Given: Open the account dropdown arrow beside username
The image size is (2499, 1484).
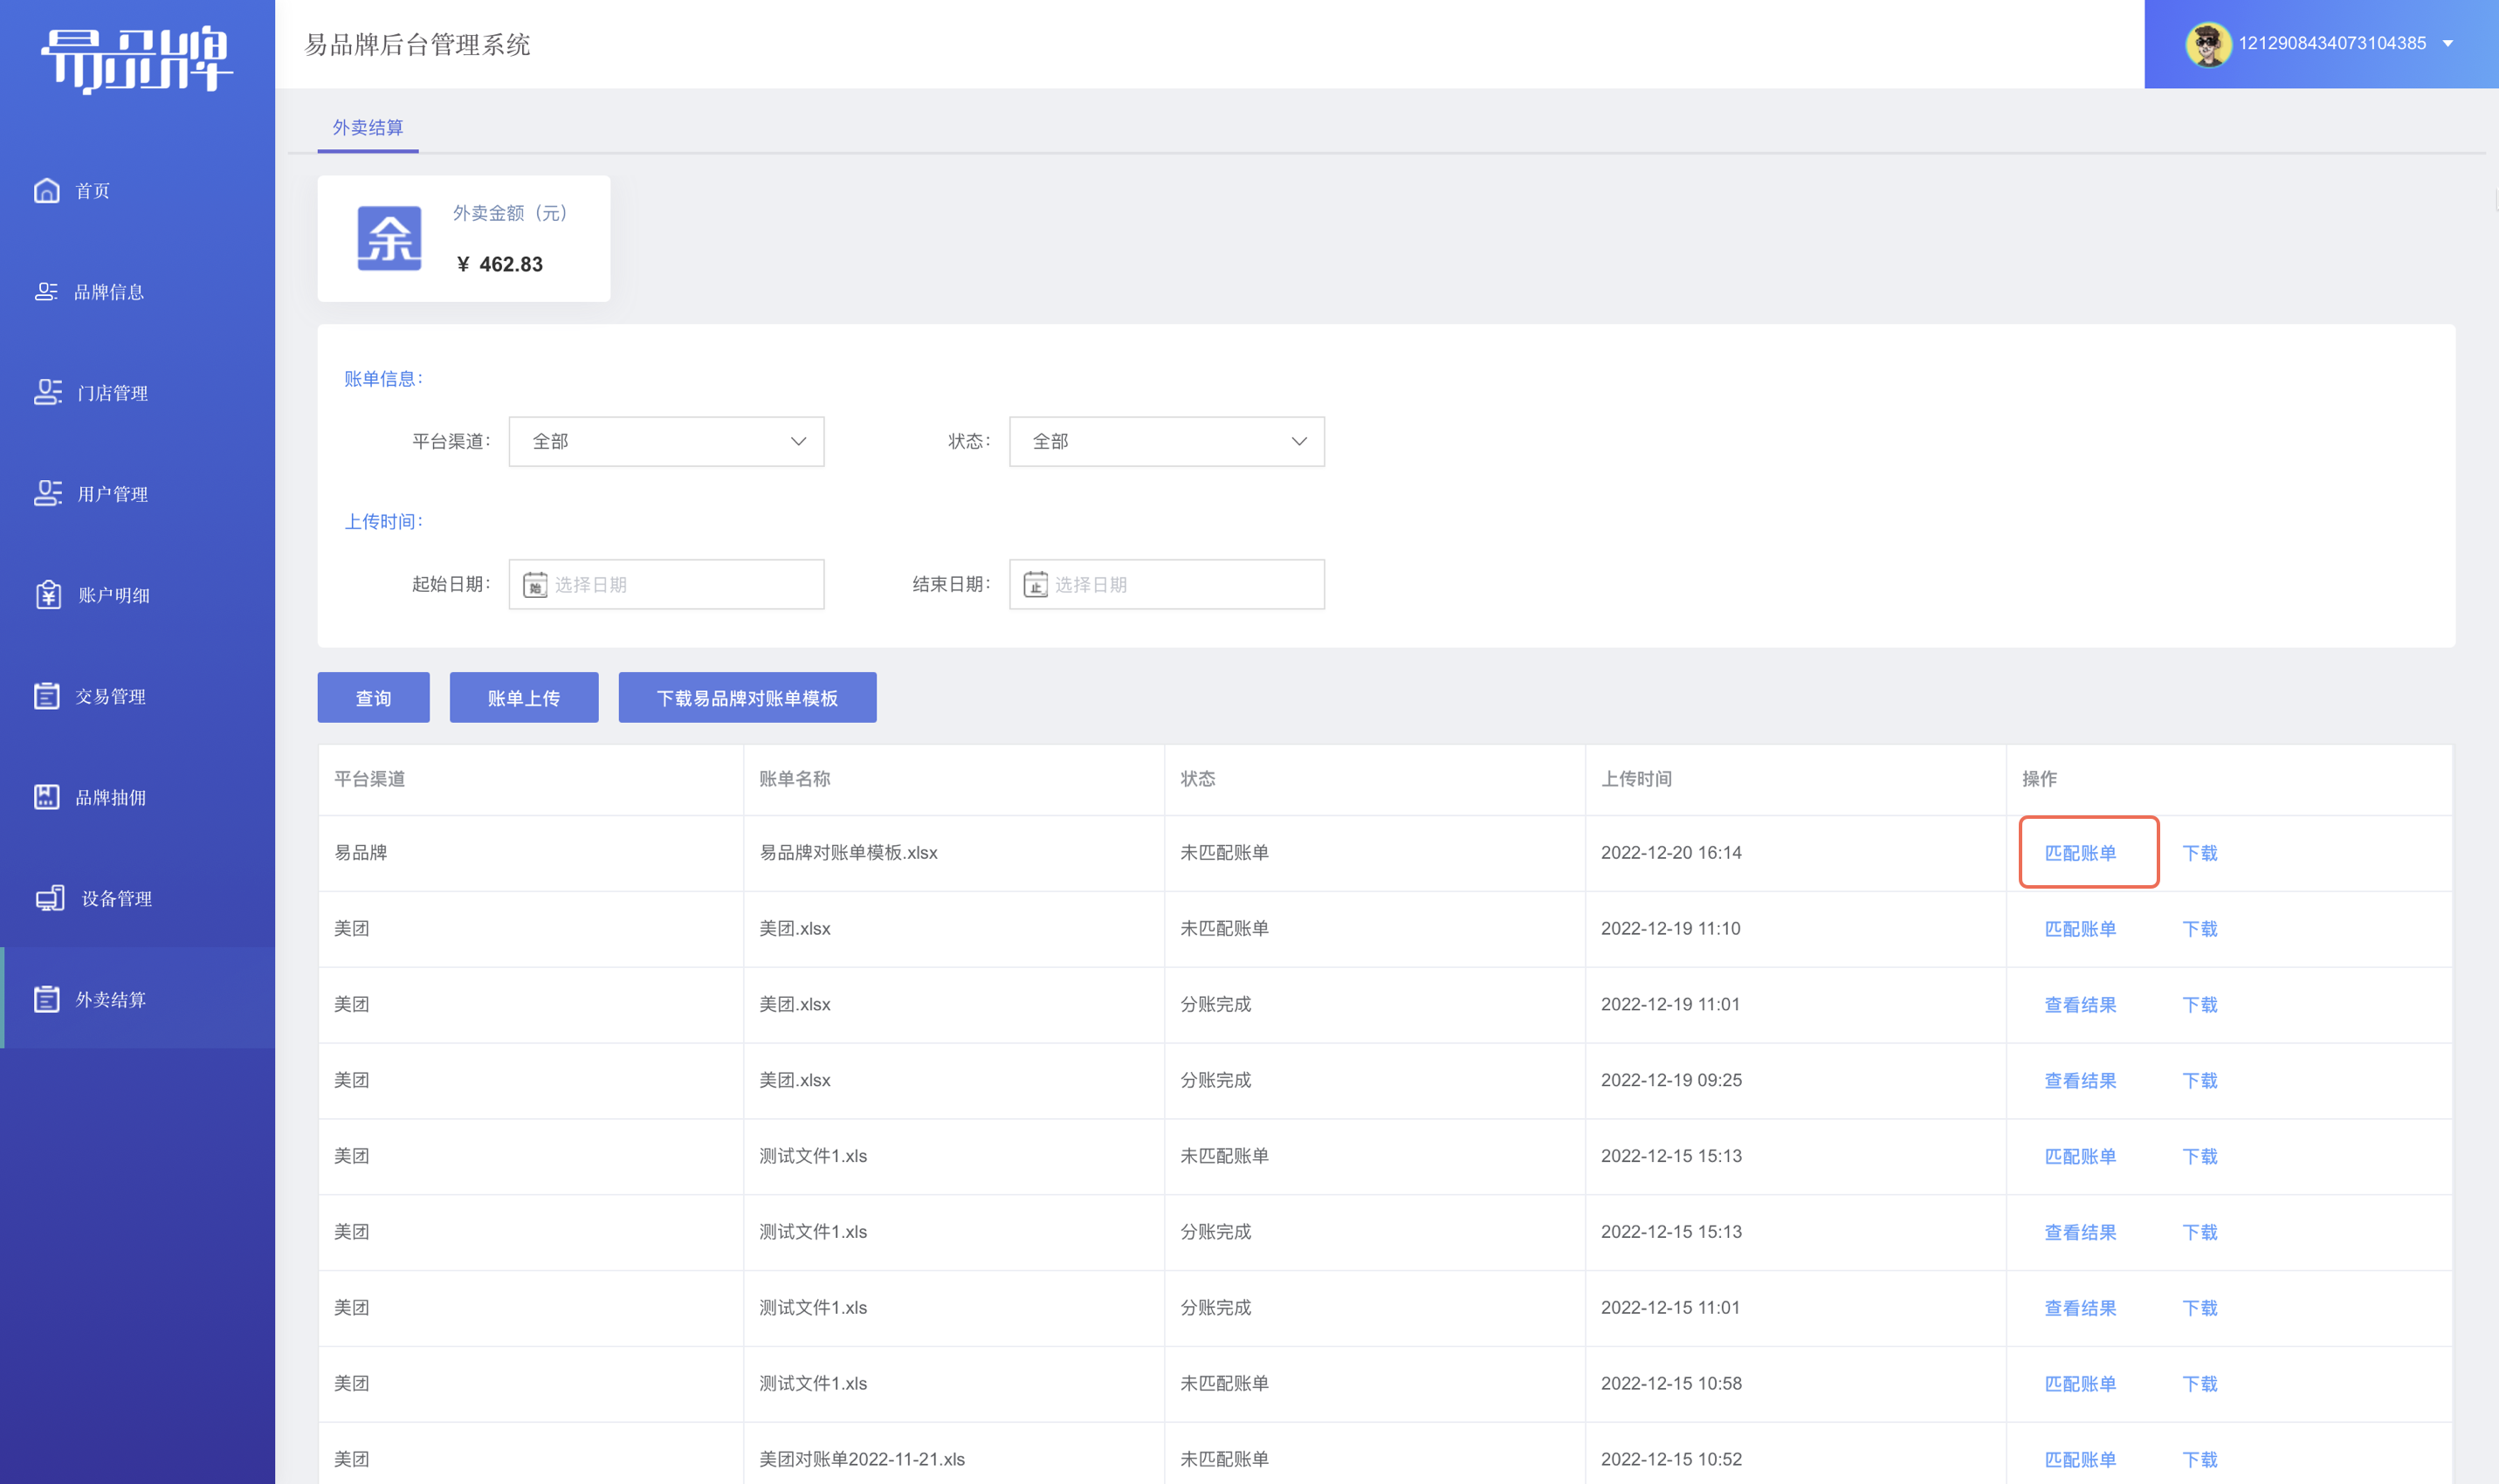Looking at the screenshot, I should (x=2447, y=44).
